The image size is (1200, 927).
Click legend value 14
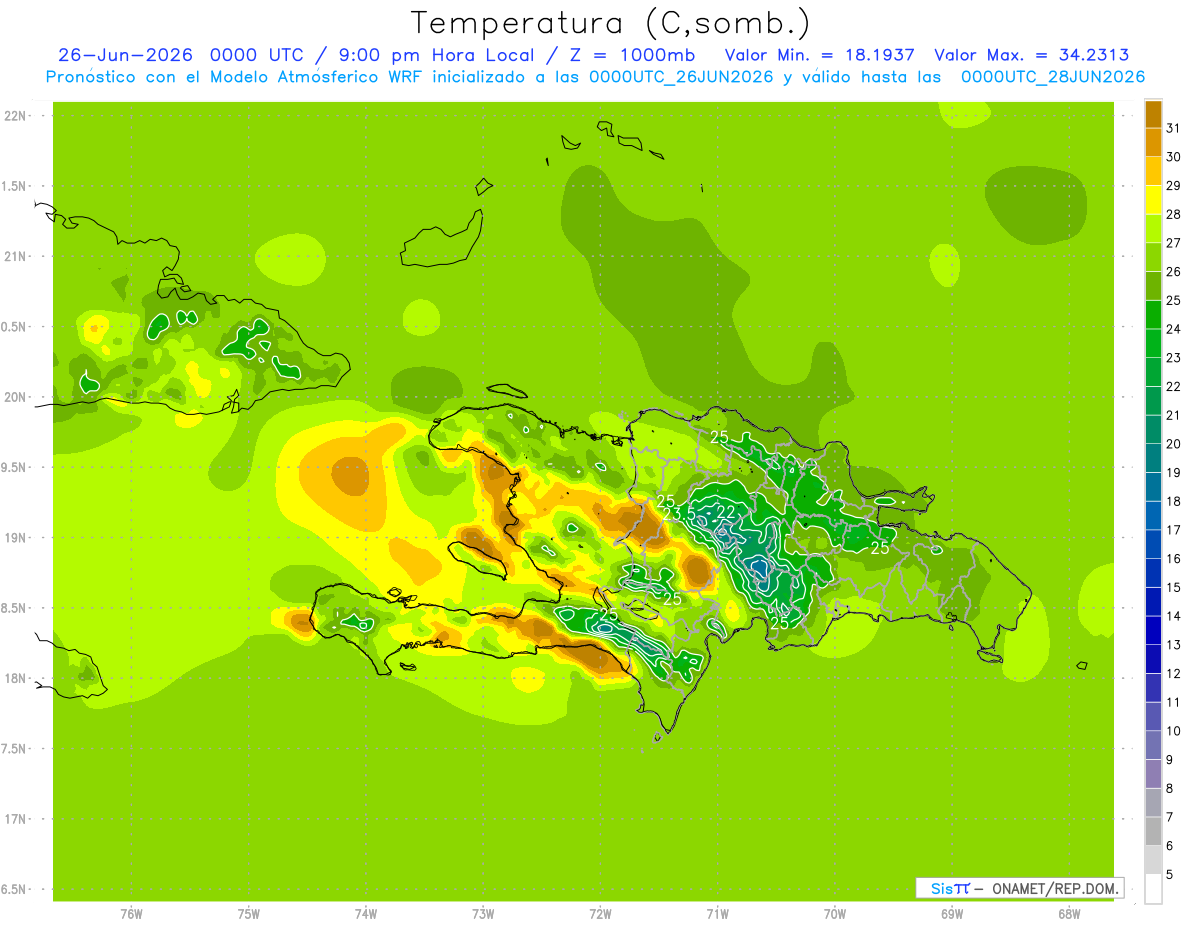[x=1174, y=616]
